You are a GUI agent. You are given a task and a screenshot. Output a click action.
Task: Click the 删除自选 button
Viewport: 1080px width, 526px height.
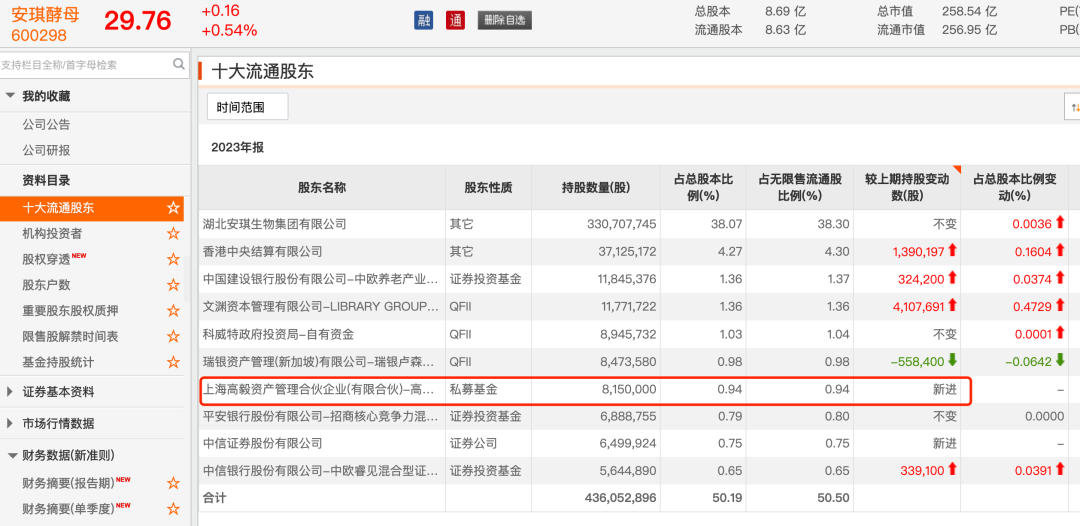pos(505,20)
